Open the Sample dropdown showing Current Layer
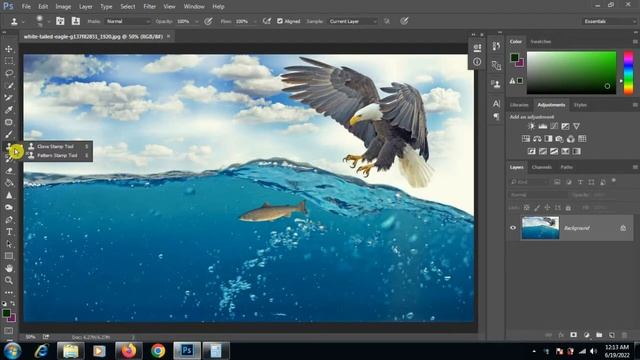Screen dimensions: 640x360 point(353,21)
